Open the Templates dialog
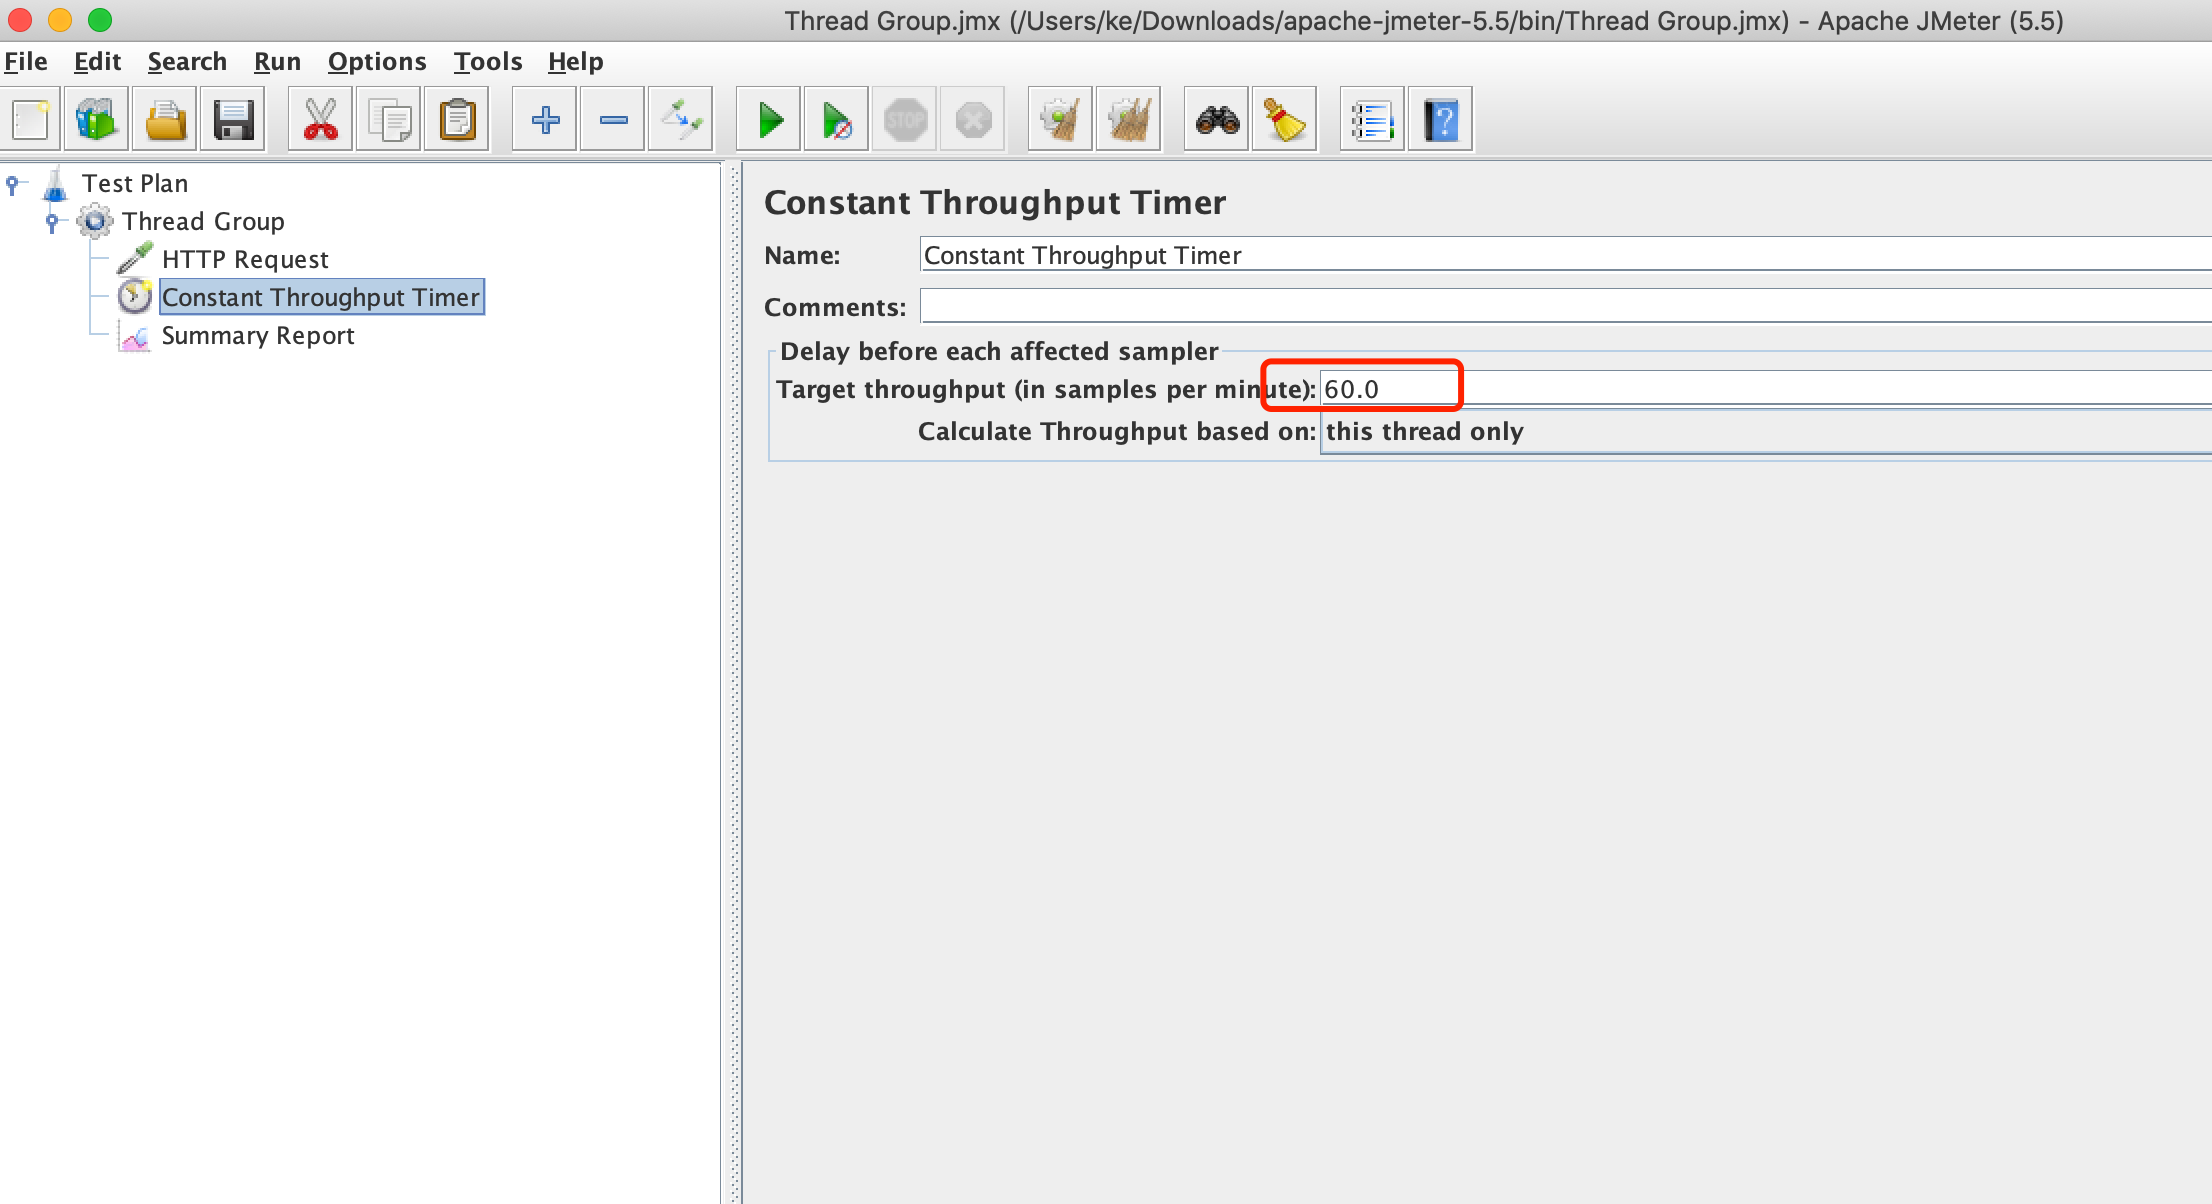2212x1204 pixels. 95,118
